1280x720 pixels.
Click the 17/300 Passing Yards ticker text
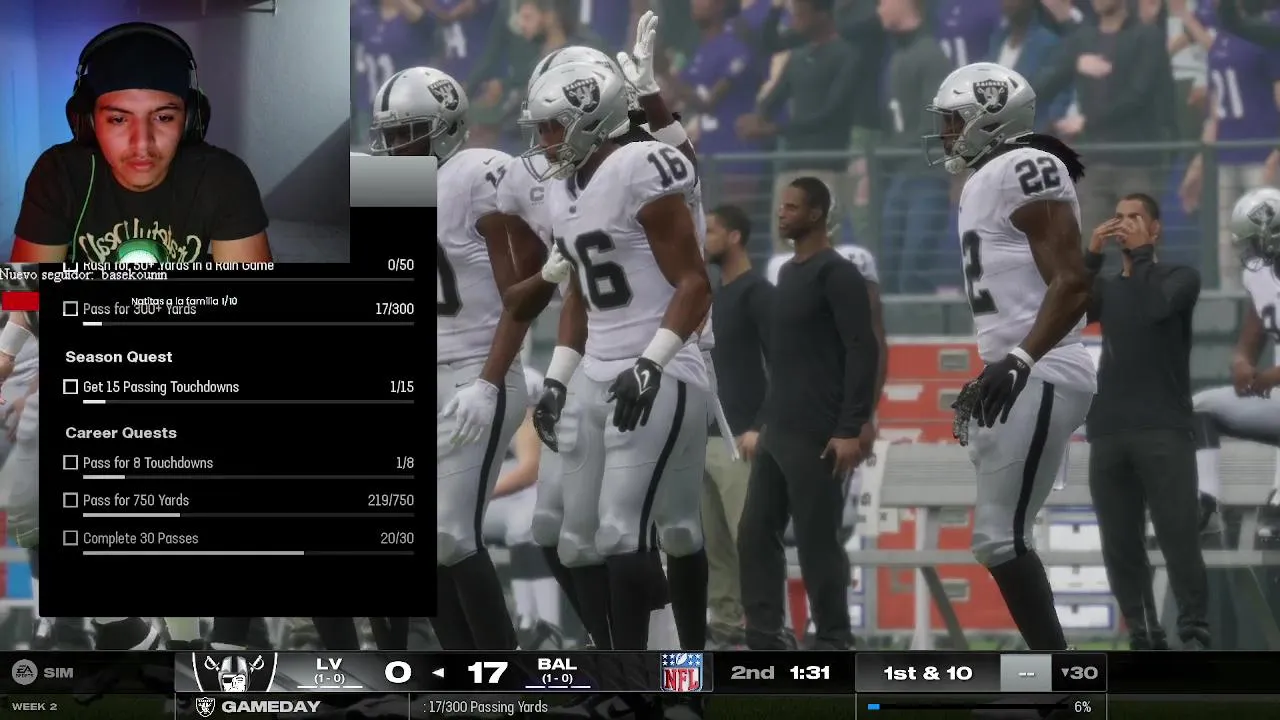[486, 707]
